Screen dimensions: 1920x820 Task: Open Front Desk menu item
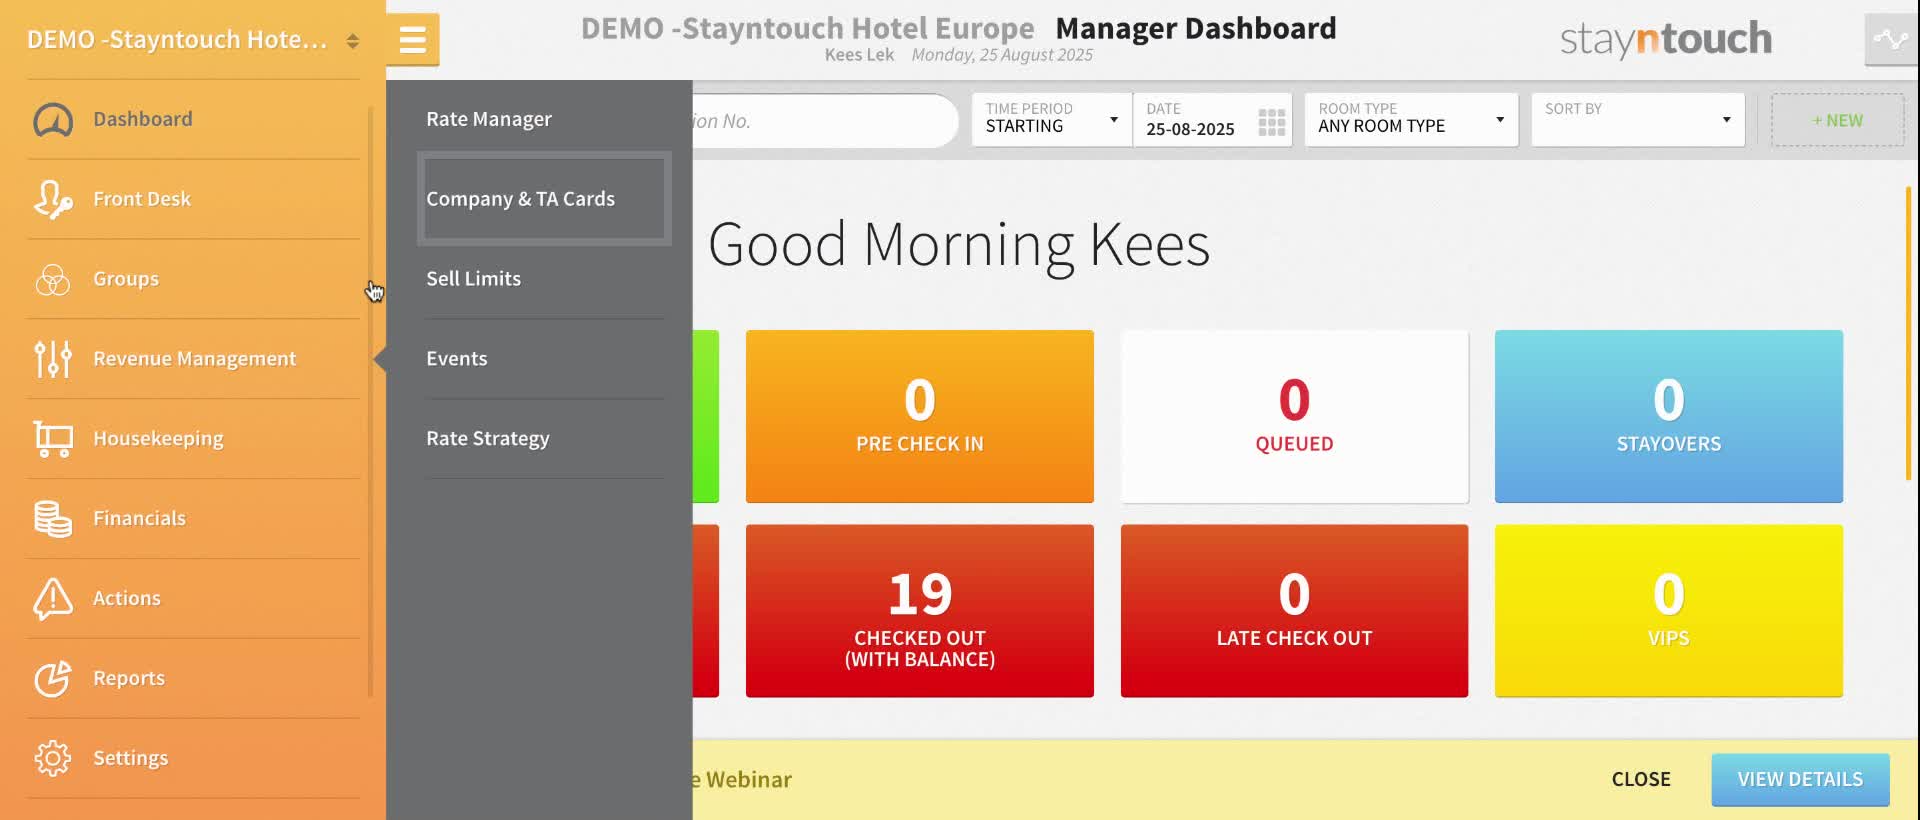point(193,199)
